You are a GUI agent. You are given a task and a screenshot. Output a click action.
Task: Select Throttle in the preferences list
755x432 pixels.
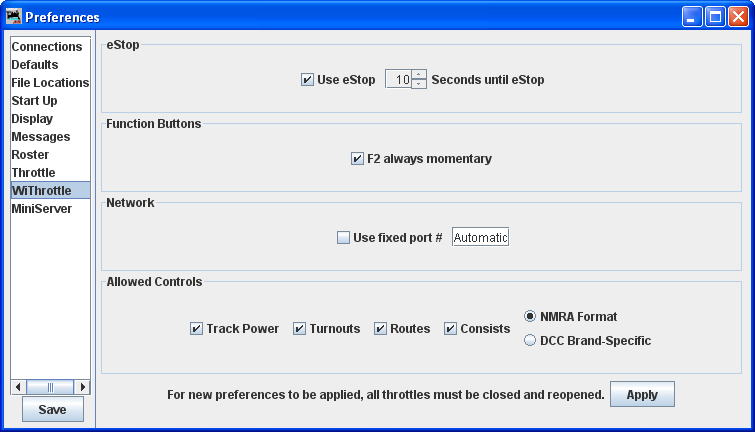[34, 173]
